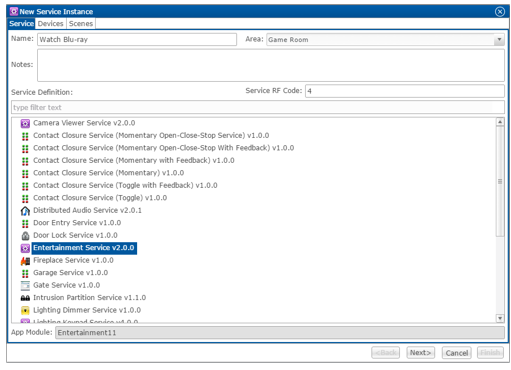
Task: Switch to the Scenes tab
Action: coord(81,24)
